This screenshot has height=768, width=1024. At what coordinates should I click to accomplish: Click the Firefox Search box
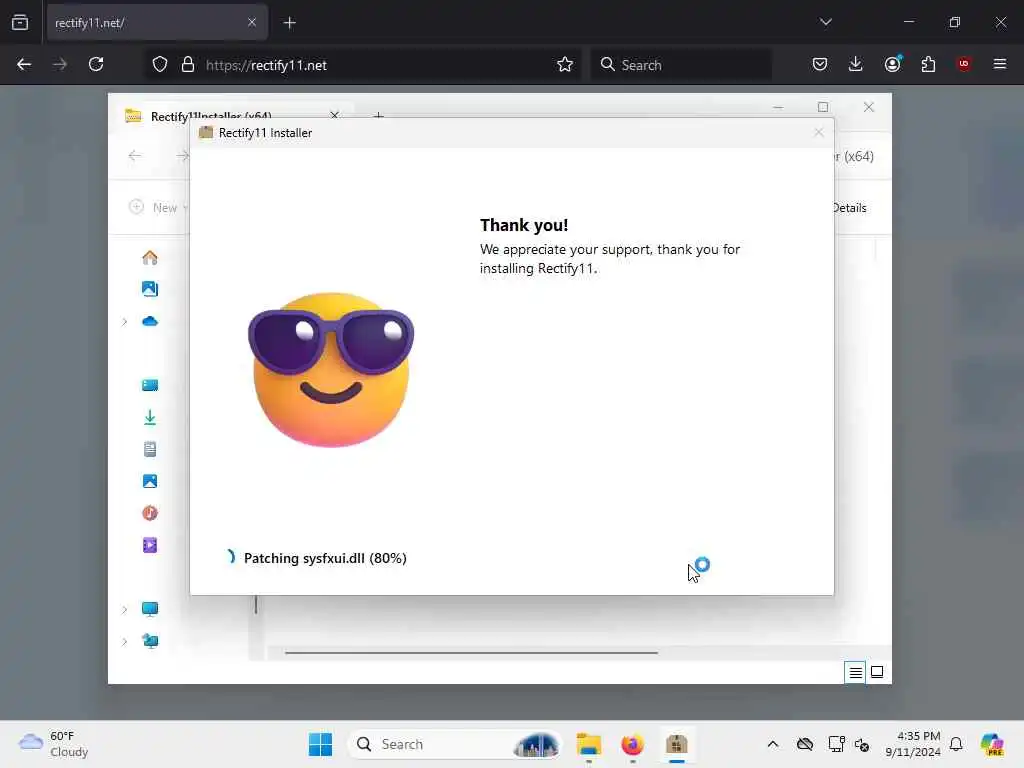pos(681,65)
